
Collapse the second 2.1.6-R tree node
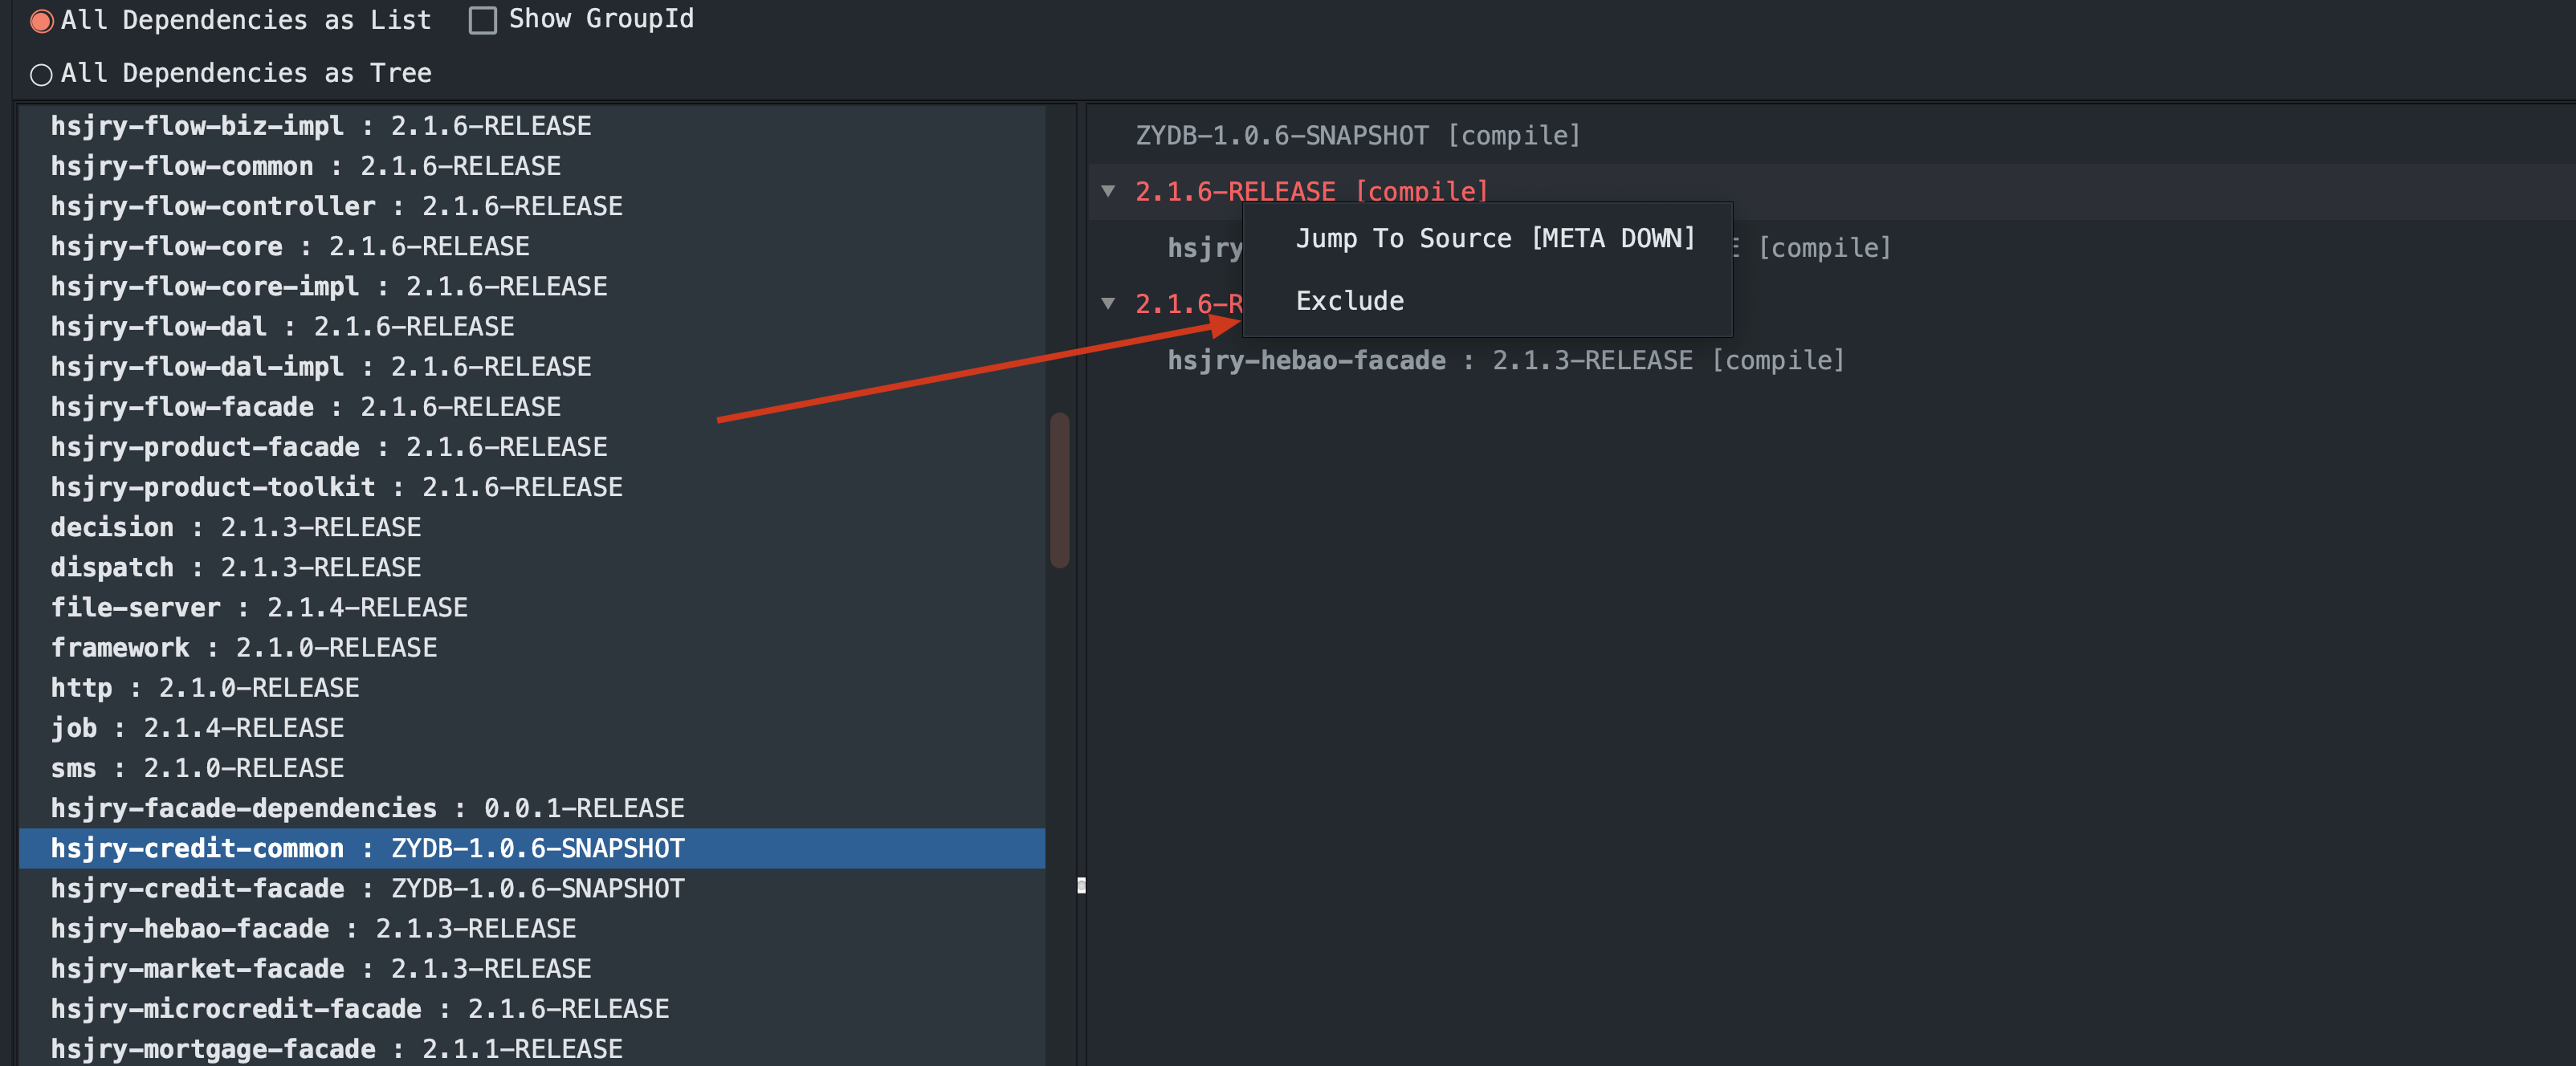coord(1107,303)
